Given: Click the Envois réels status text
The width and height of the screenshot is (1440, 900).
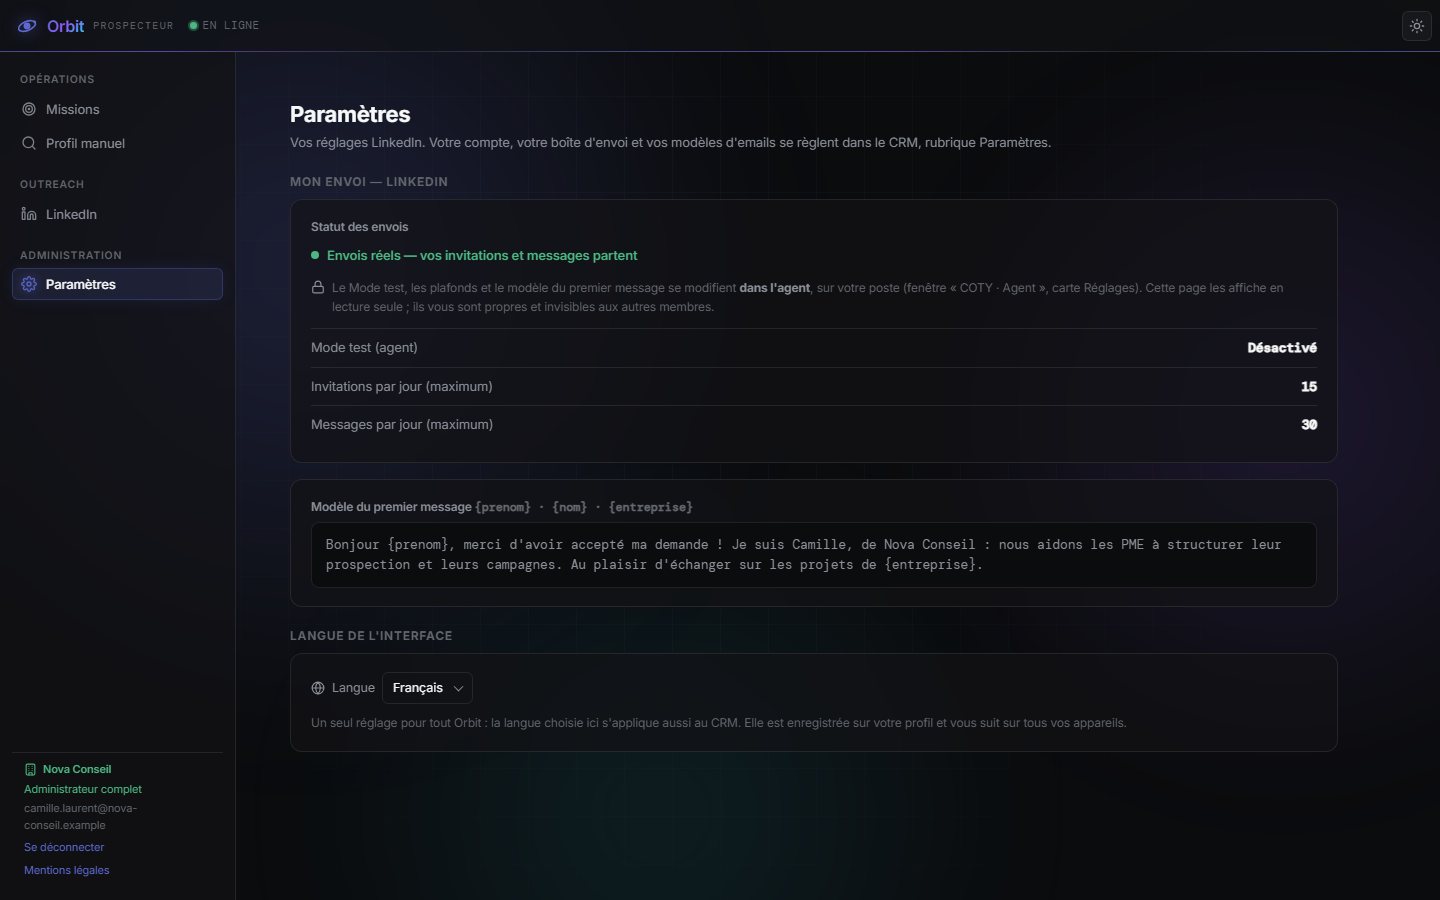Looking at the screenshot, I should (x=482, y=255).
